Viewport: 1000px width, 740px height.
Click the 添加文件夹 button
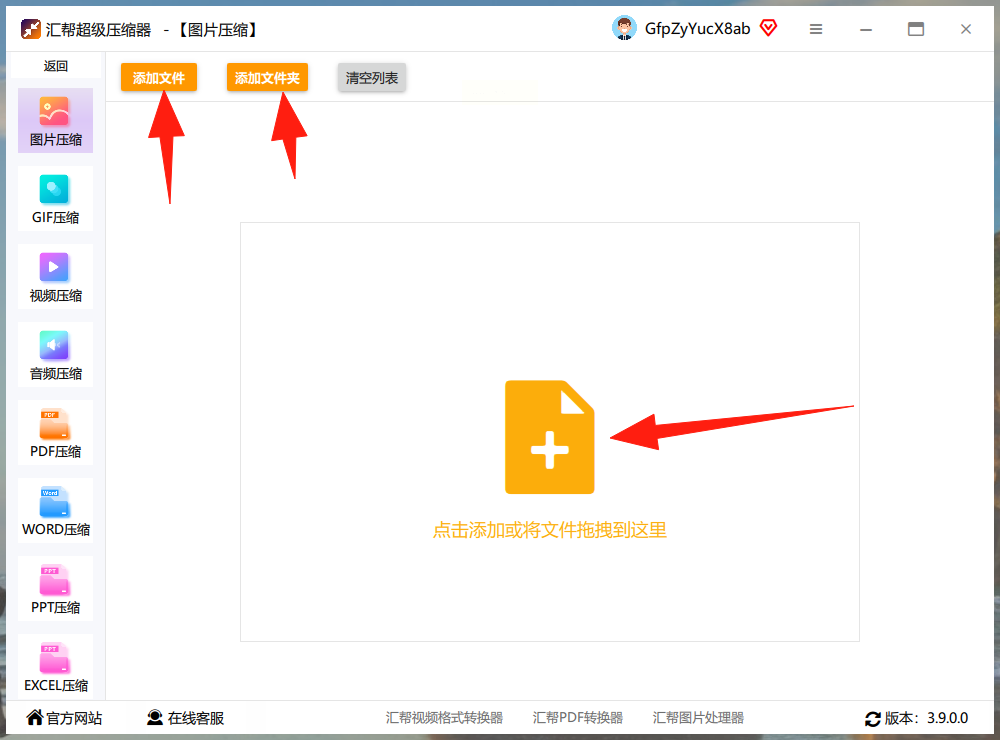tap(267, 78)
